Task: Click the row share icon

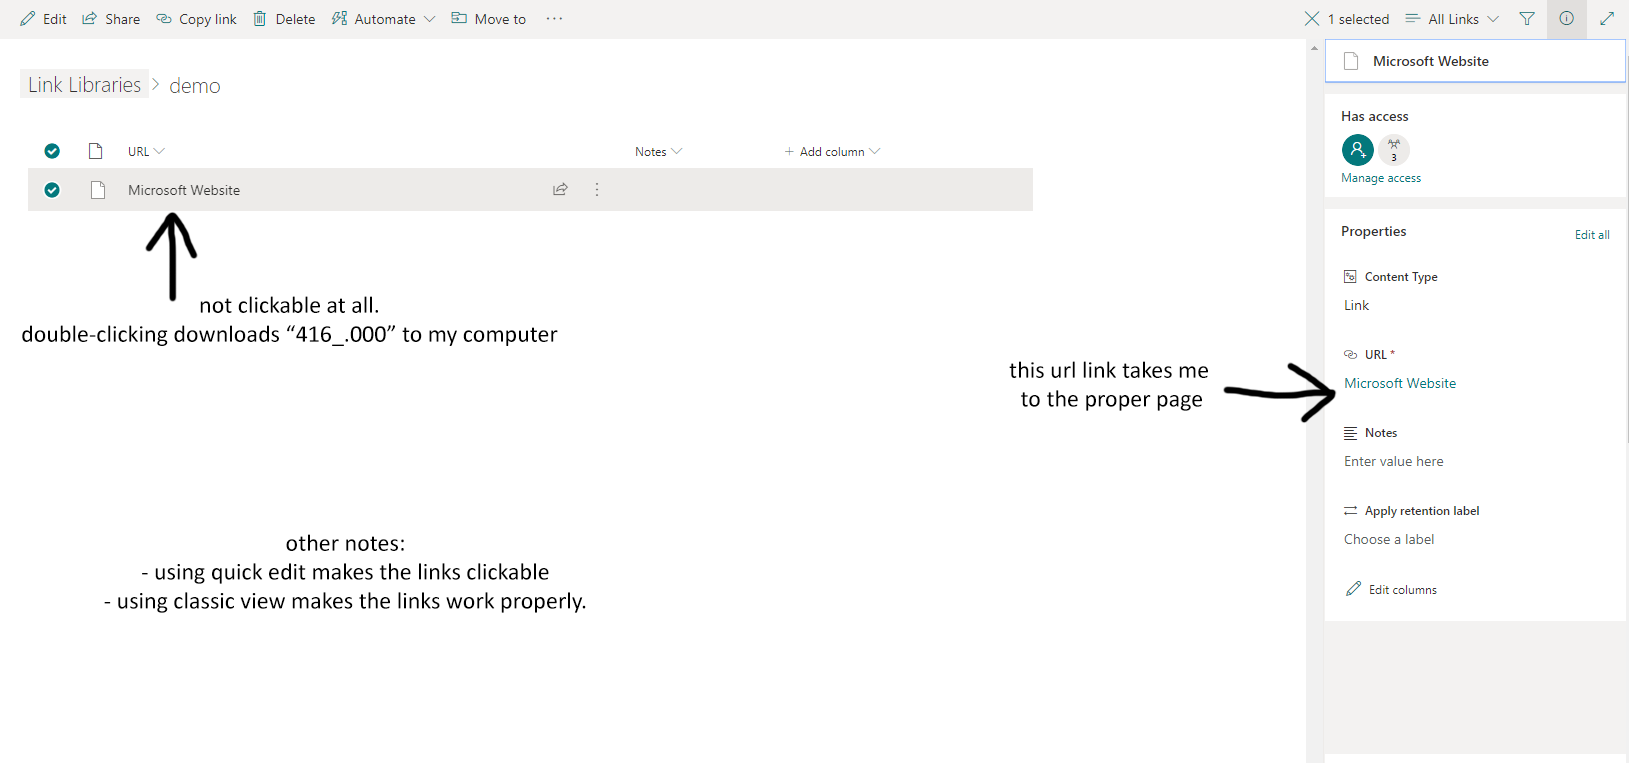Action: pos(561,189)
